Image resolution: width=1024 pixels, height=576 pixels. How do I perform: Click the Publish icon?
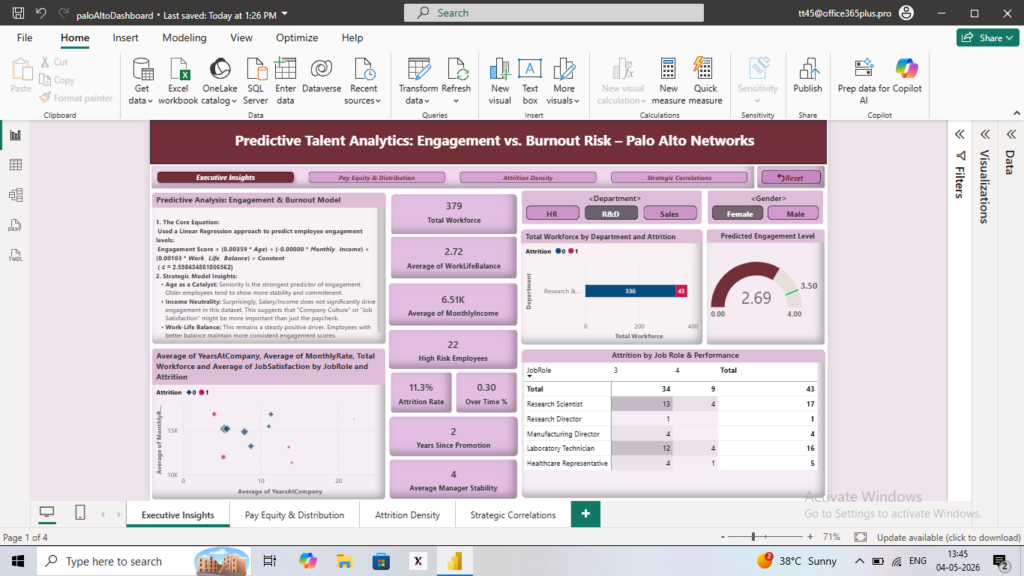[808, 69]
